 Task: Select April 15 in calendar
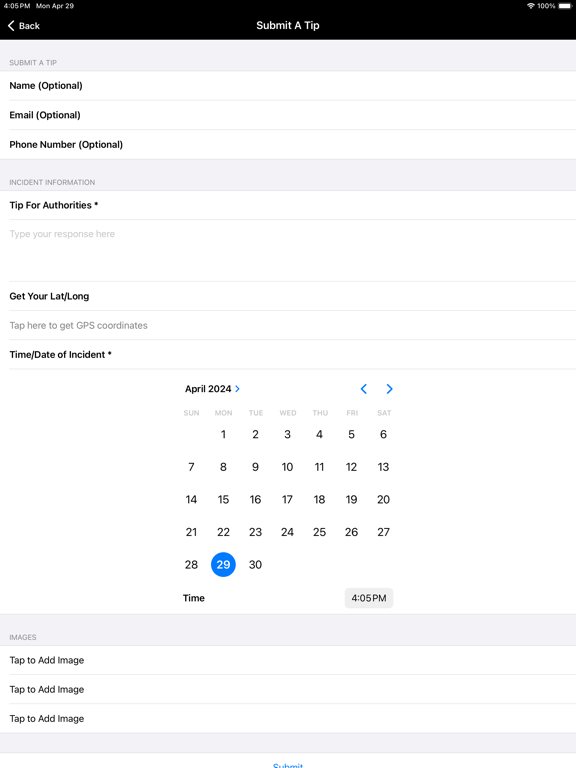click(223, 500)
